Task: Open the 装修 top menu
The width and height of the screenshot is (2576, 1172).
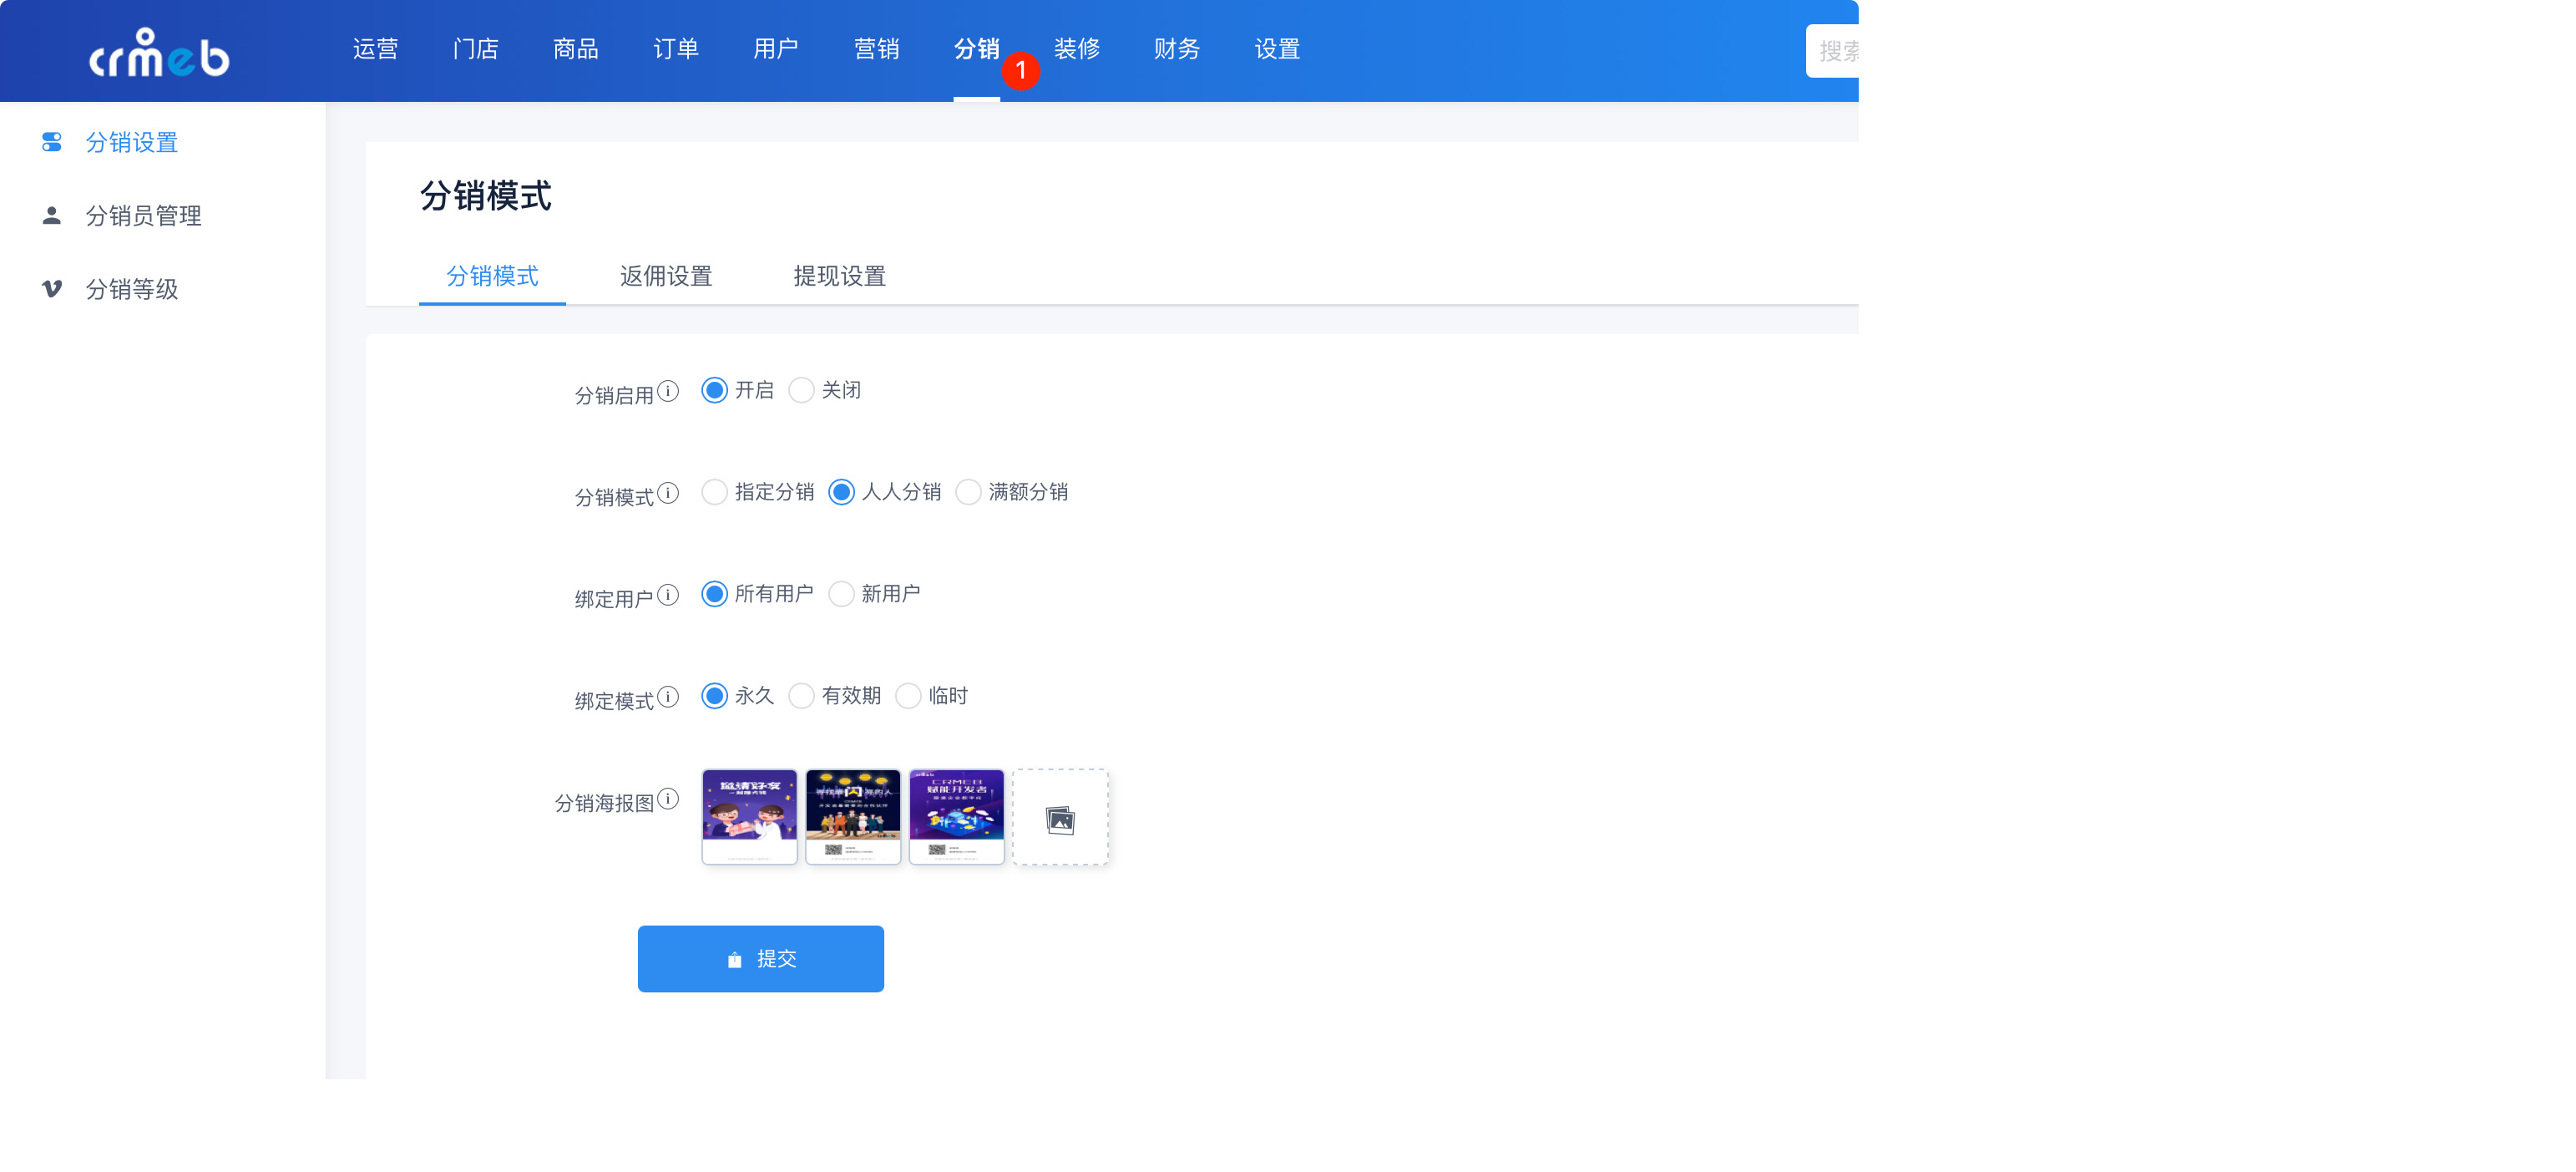Action: [x=1077, y=49]
